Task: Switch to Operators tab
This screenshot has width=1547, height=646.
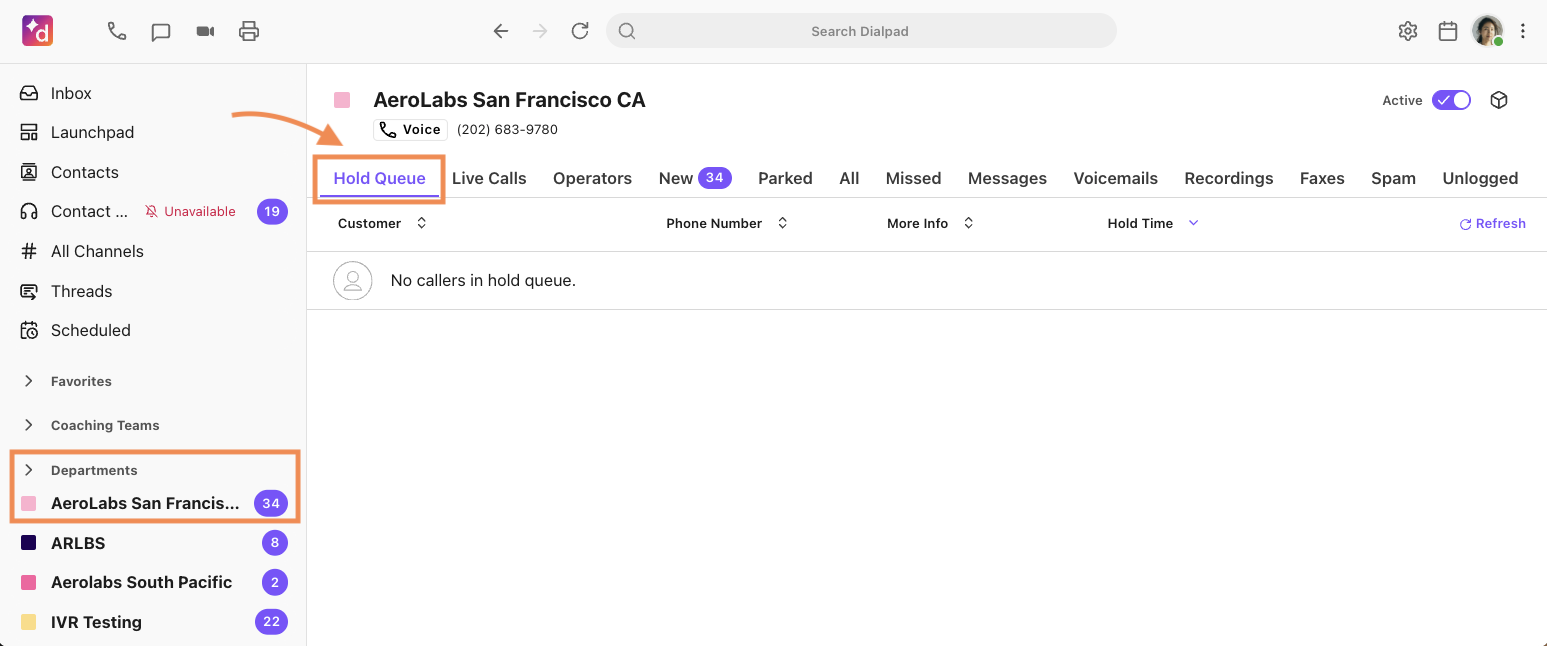Action: 592,178
